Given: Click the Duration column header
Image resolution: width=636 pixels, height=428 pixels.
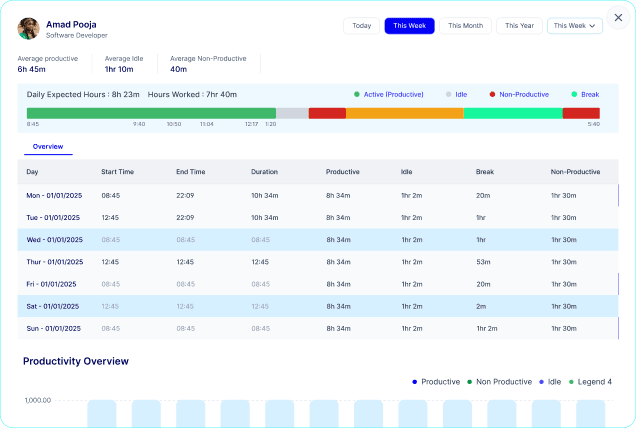Looking at the screenshot, I should click(x=265, y=172).
